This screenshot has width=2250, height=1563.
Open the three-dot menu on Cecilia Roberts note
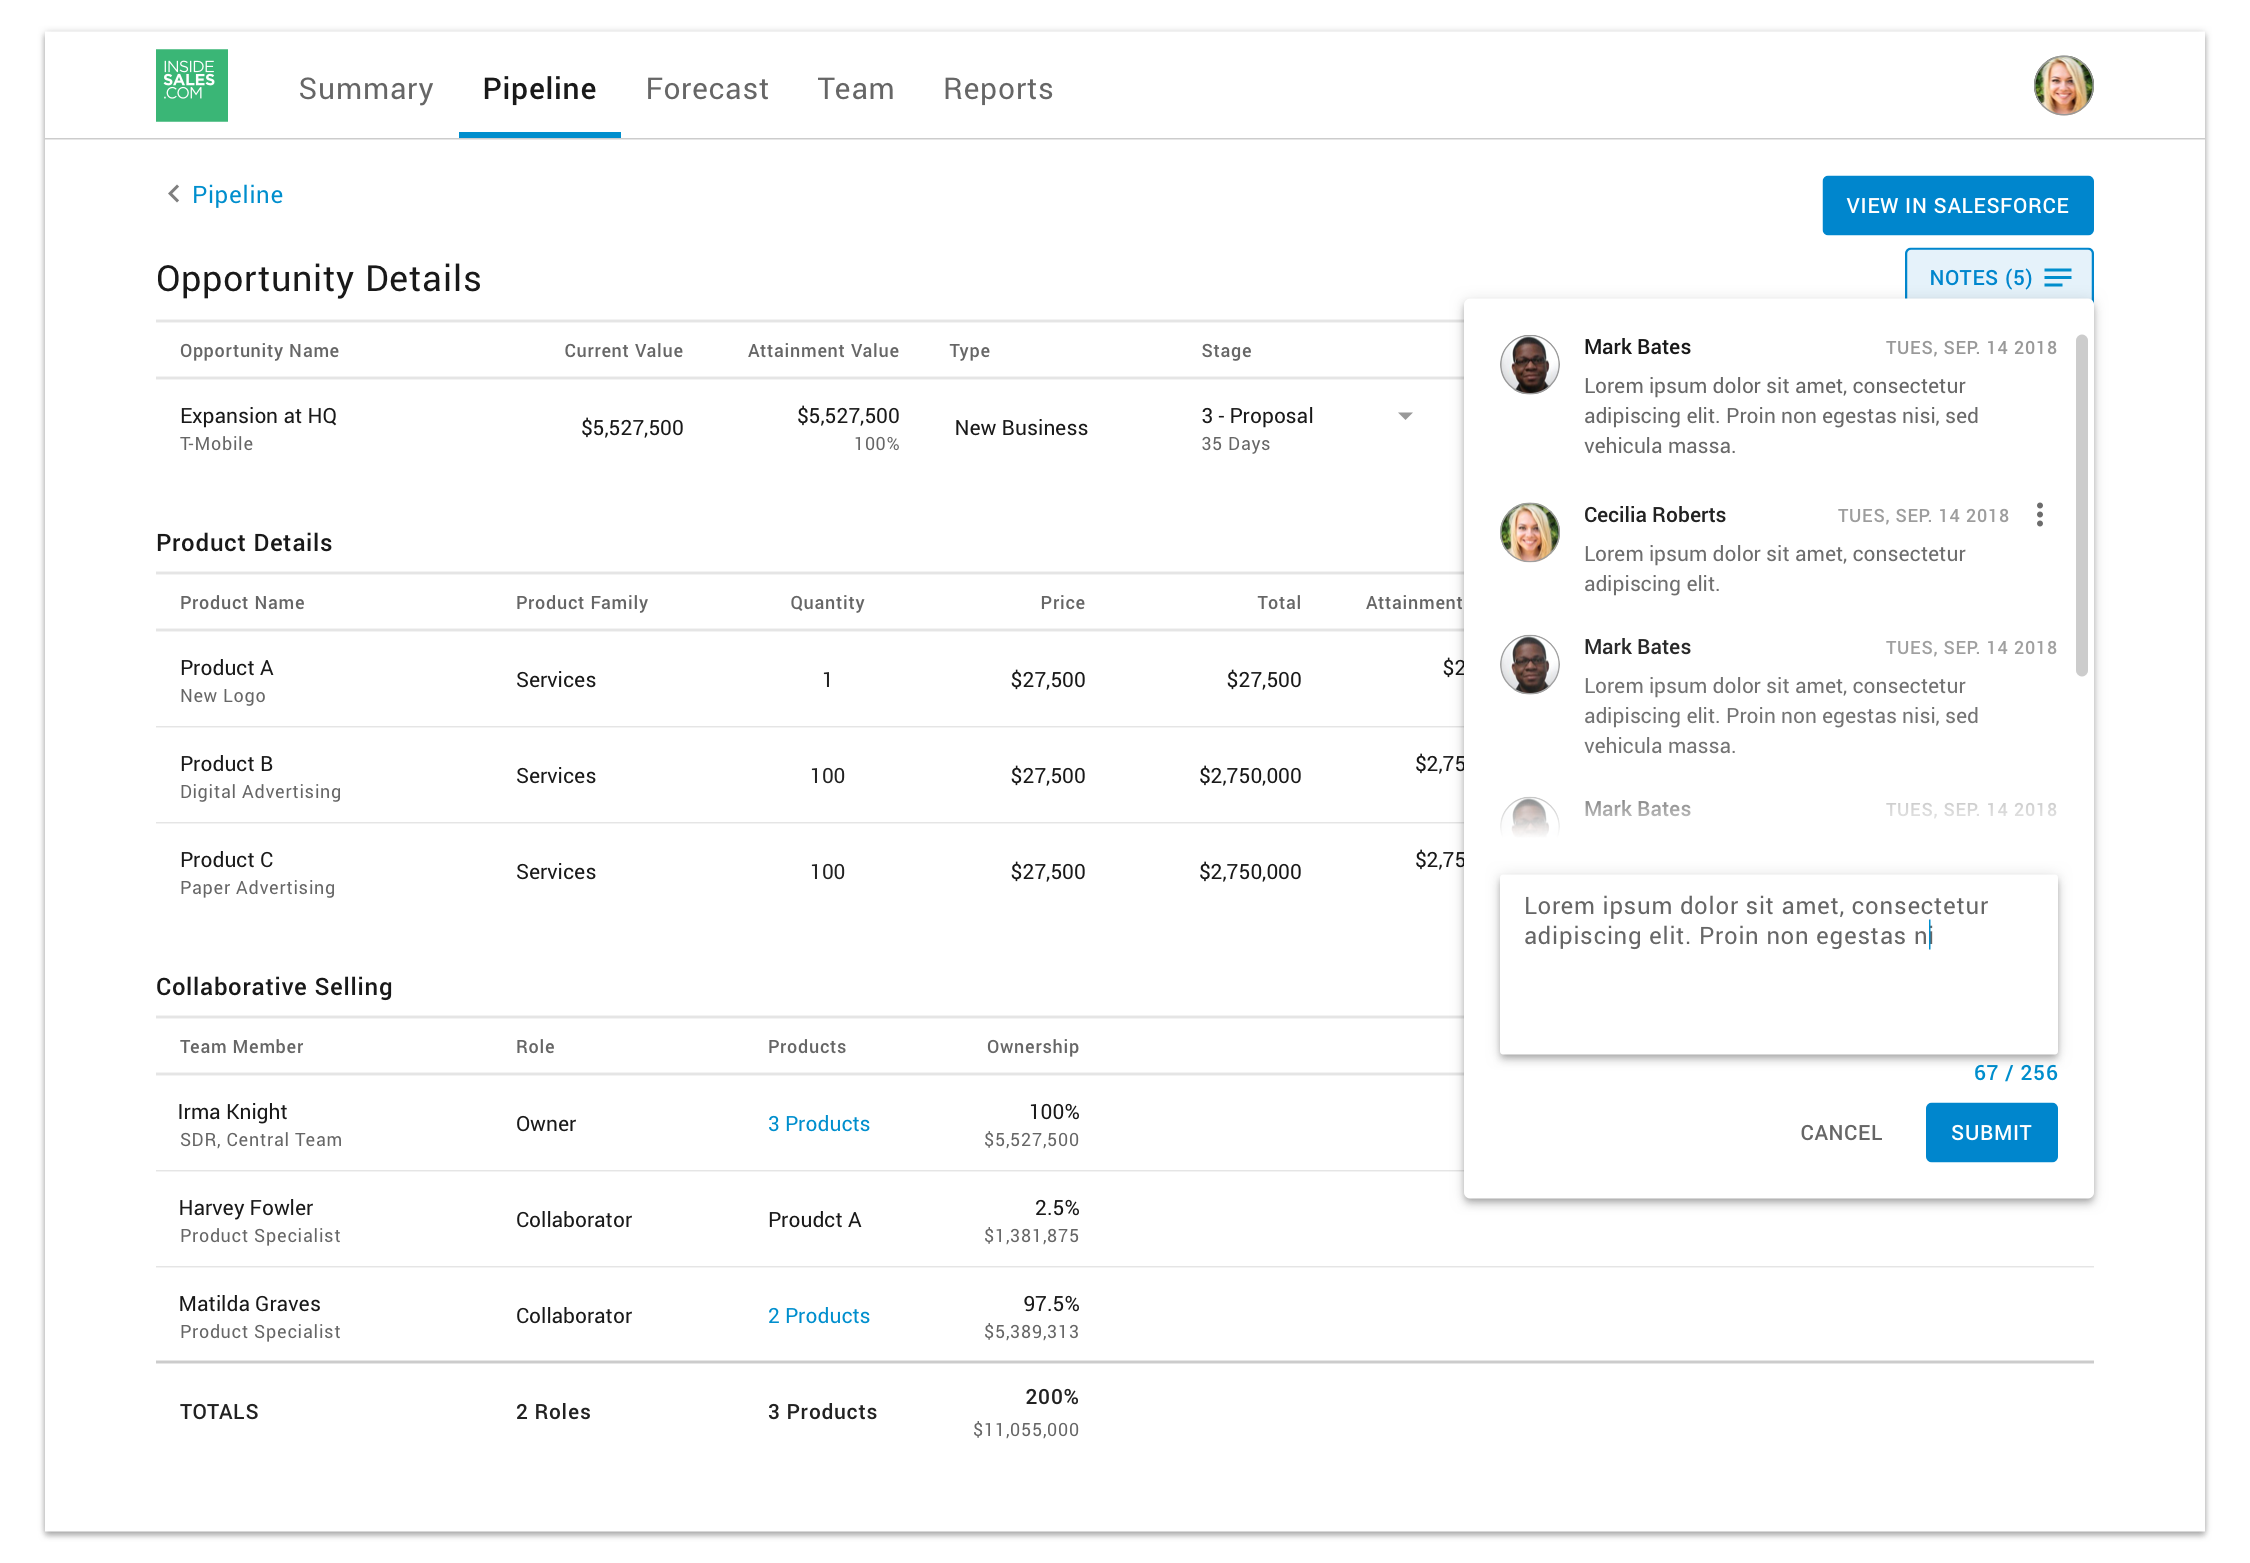click(2039, 515)
